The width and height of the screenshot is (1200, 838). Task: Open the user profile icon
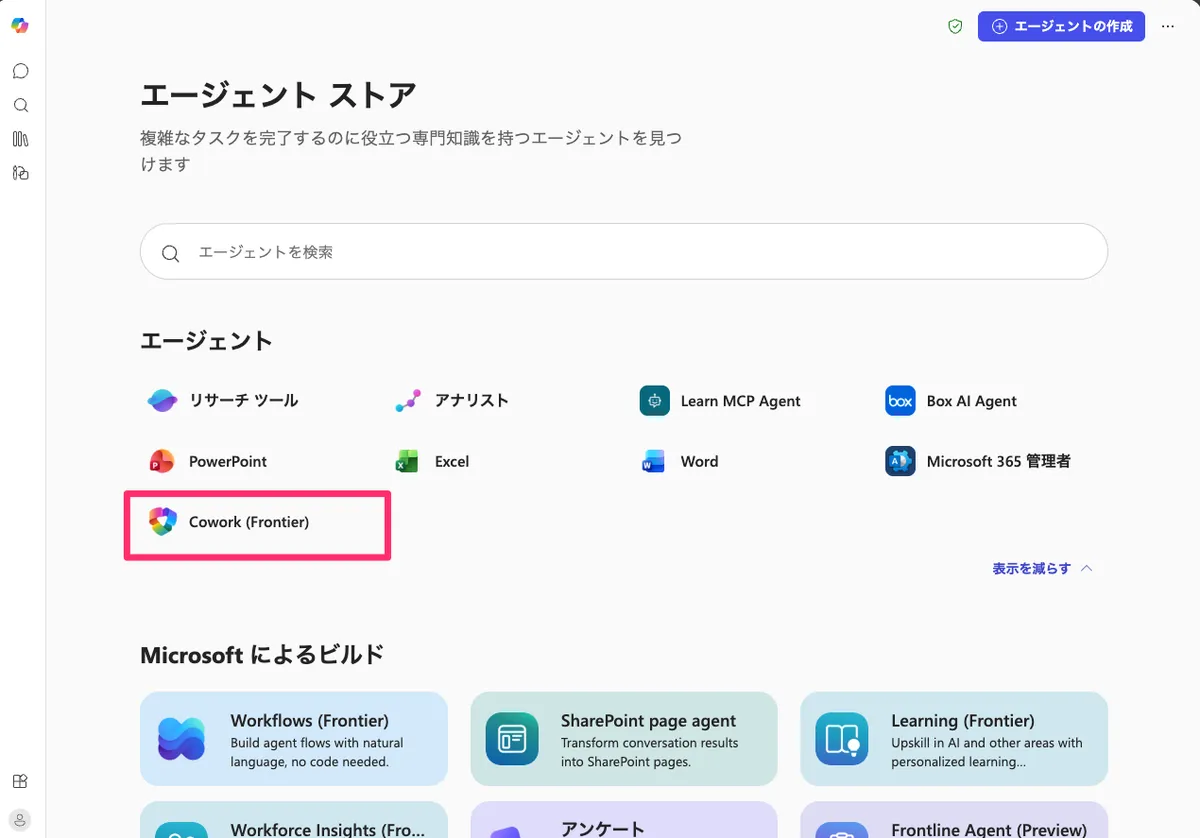pos(20,818)
